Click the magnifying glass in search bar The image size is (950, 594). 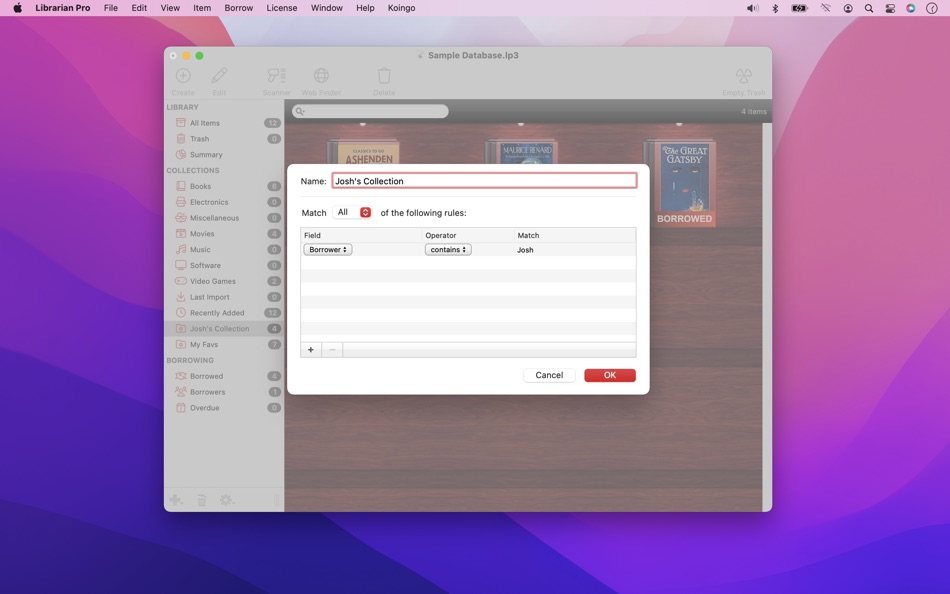tap(298, 111)
